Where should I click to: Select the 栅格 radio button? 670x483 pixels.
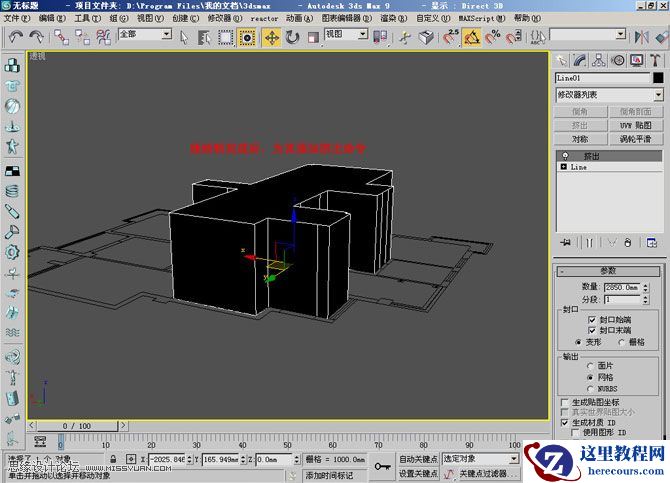pyautogui.click(x=621, y=342)
